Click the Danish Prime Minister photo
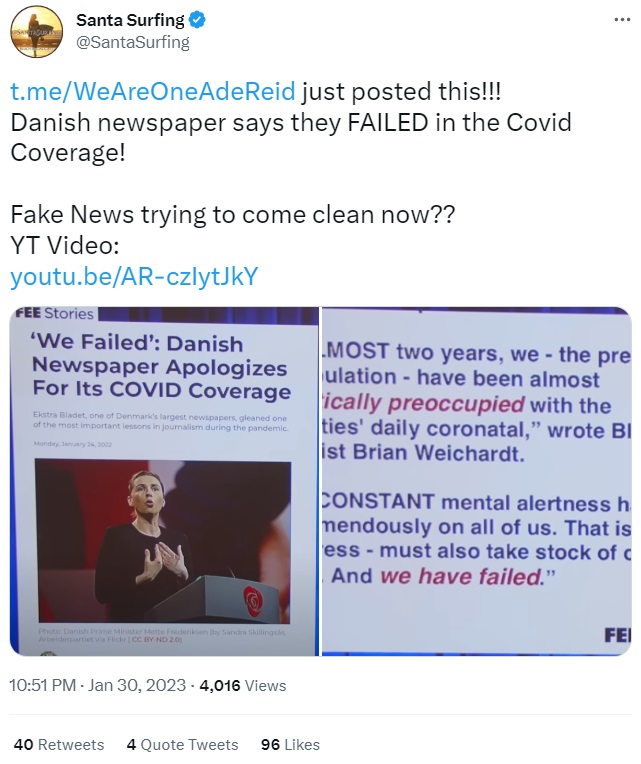641x764 pixels. click(163, 542)
